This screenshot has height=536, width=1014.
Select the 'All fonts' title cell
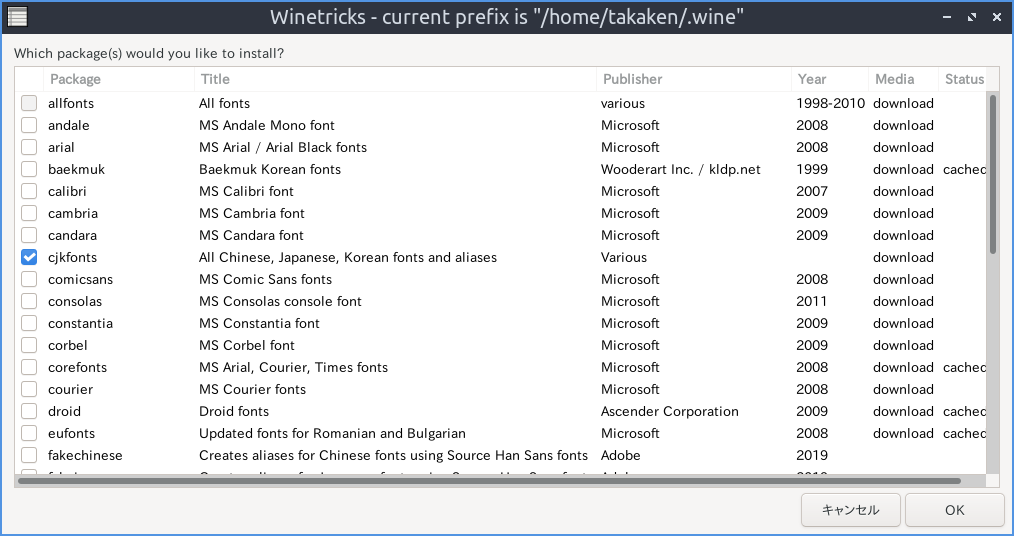tap(224, 103)
